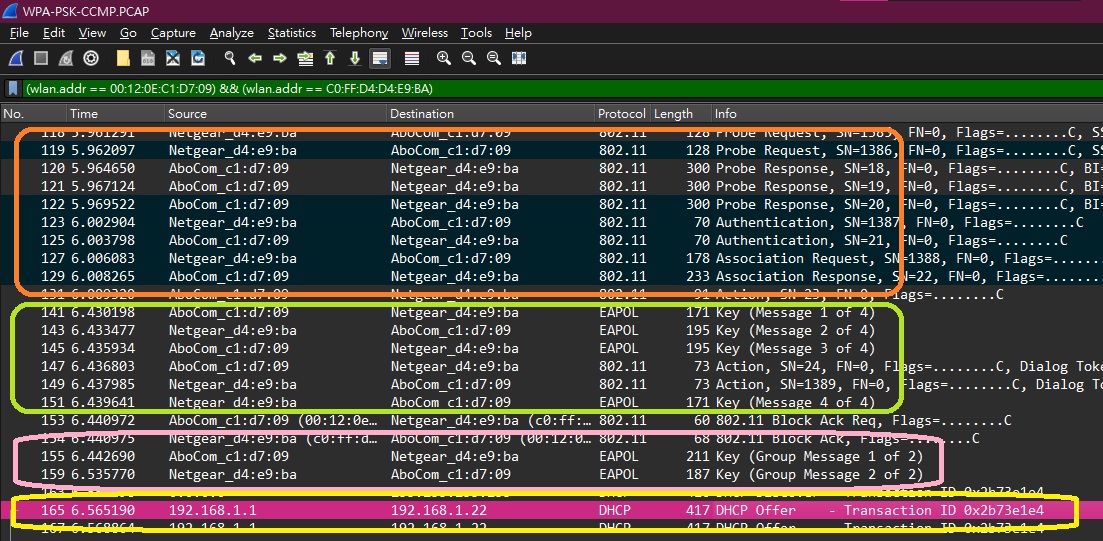Open the Statistics menu

[292, 33]
